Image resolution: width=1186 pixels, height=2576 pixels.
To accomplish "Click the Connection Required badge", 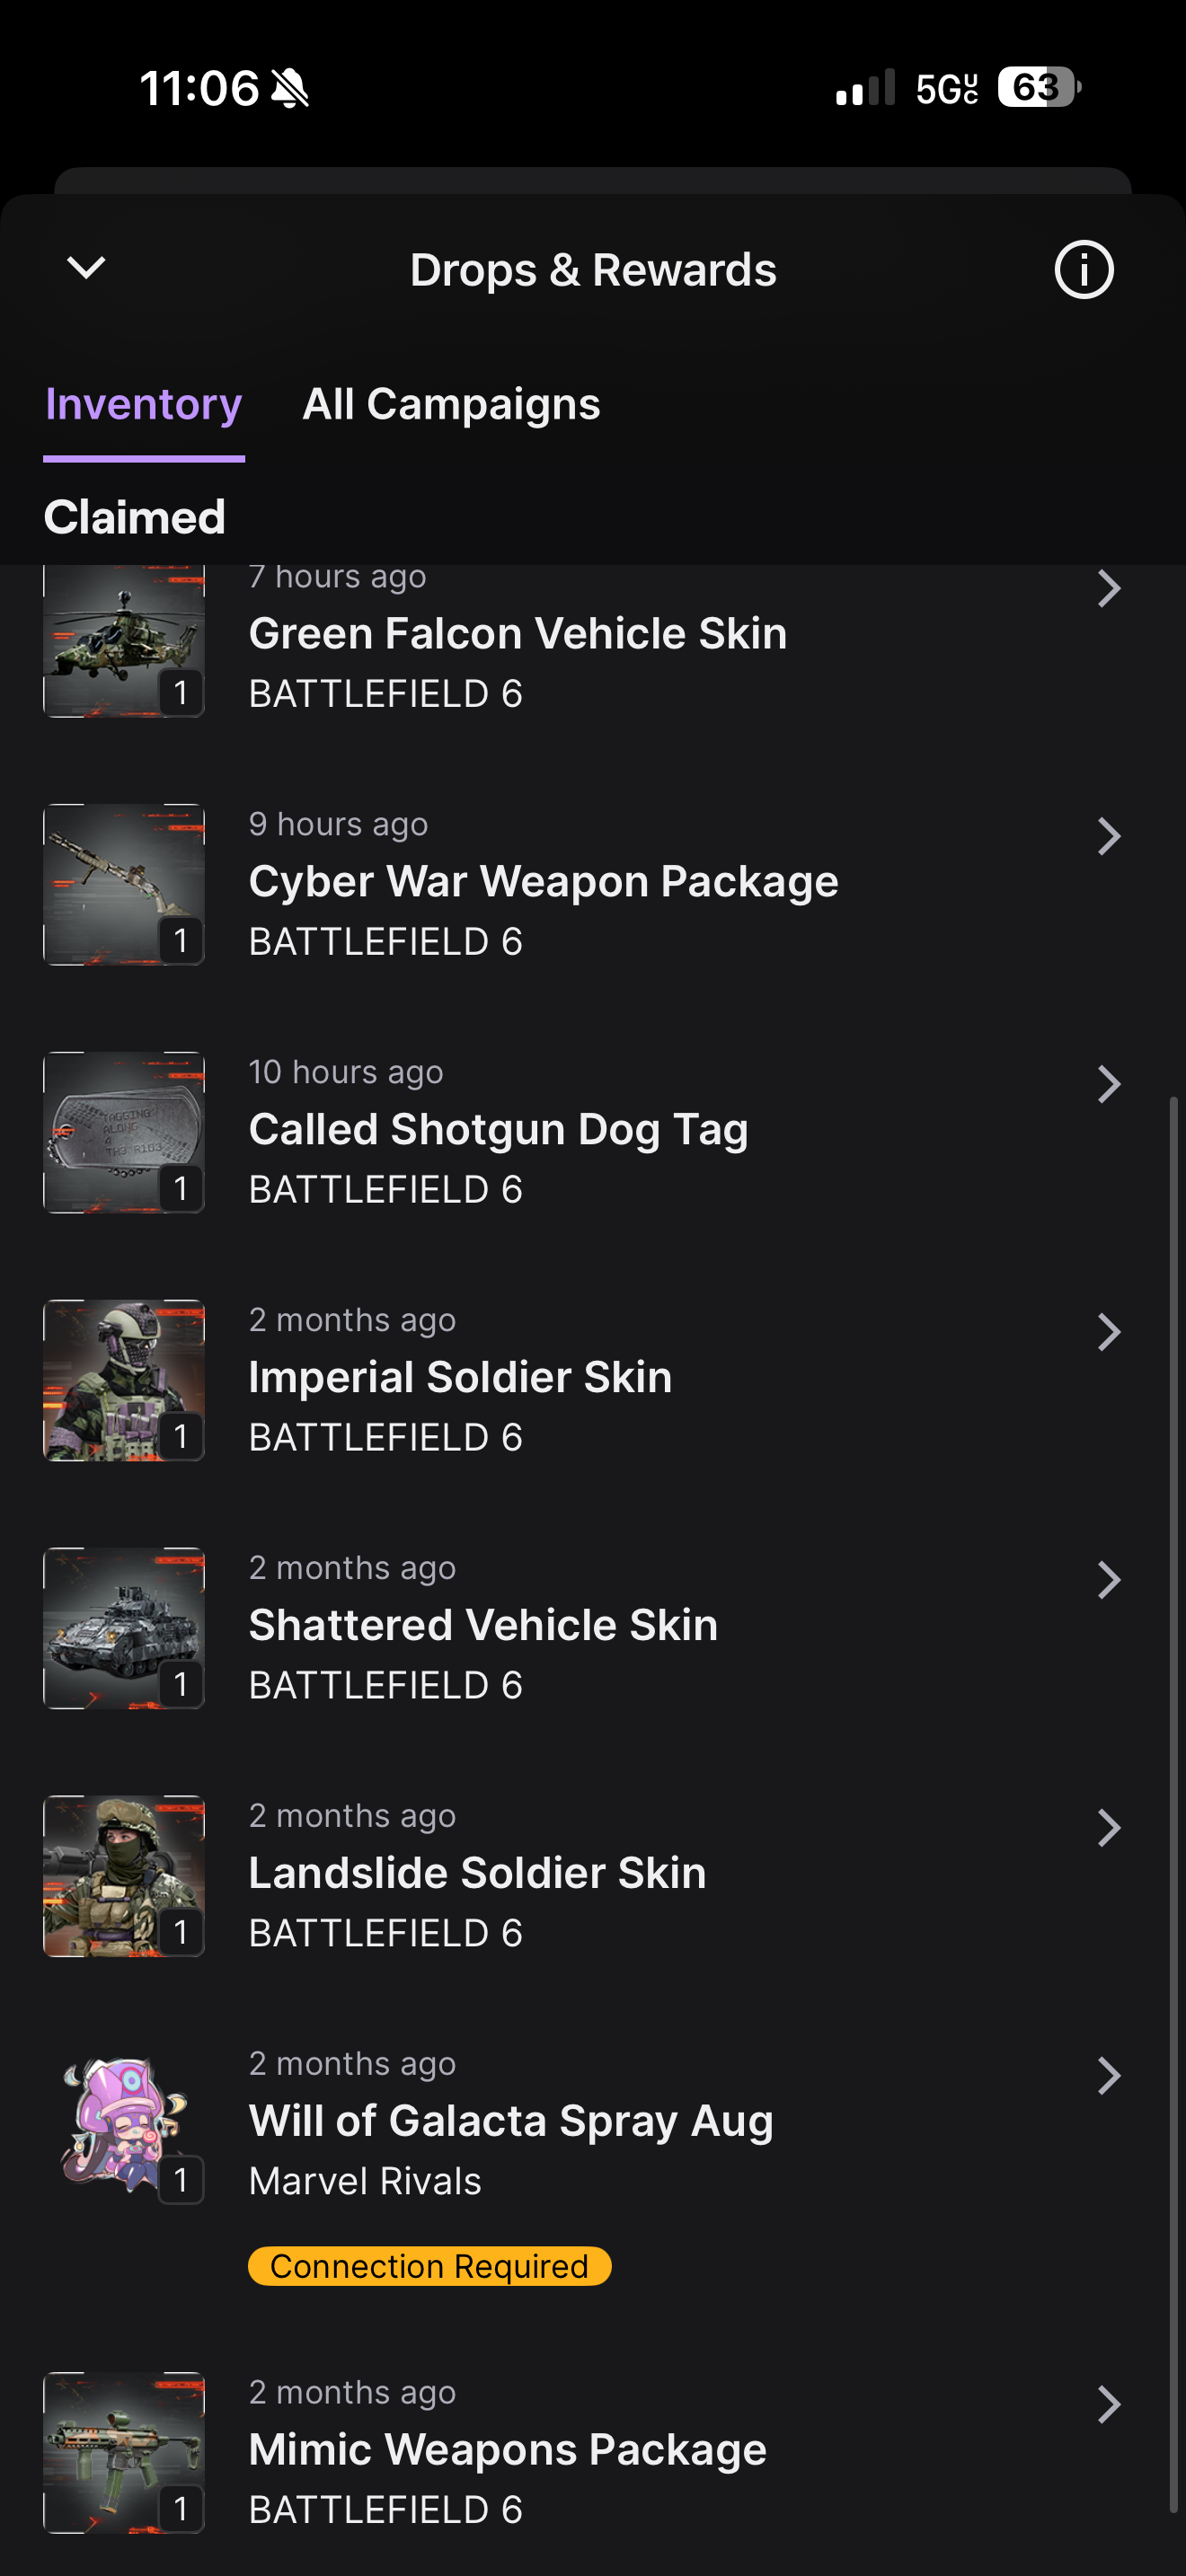I will (x=429, y=2266).
